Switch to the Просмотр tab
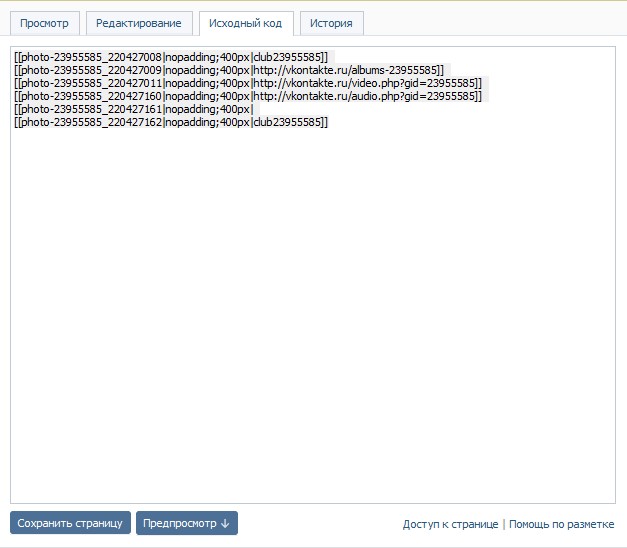 [44, 24]
